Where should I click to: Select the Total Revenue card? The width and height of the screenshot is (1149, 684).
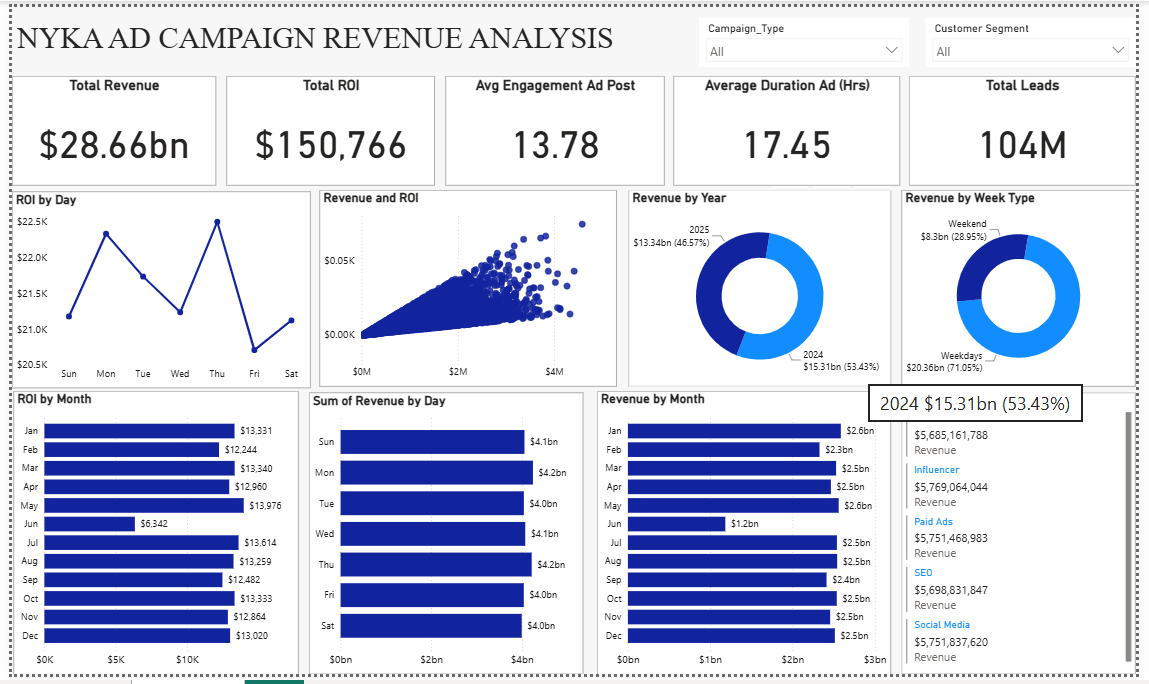[x=114, y=130]
